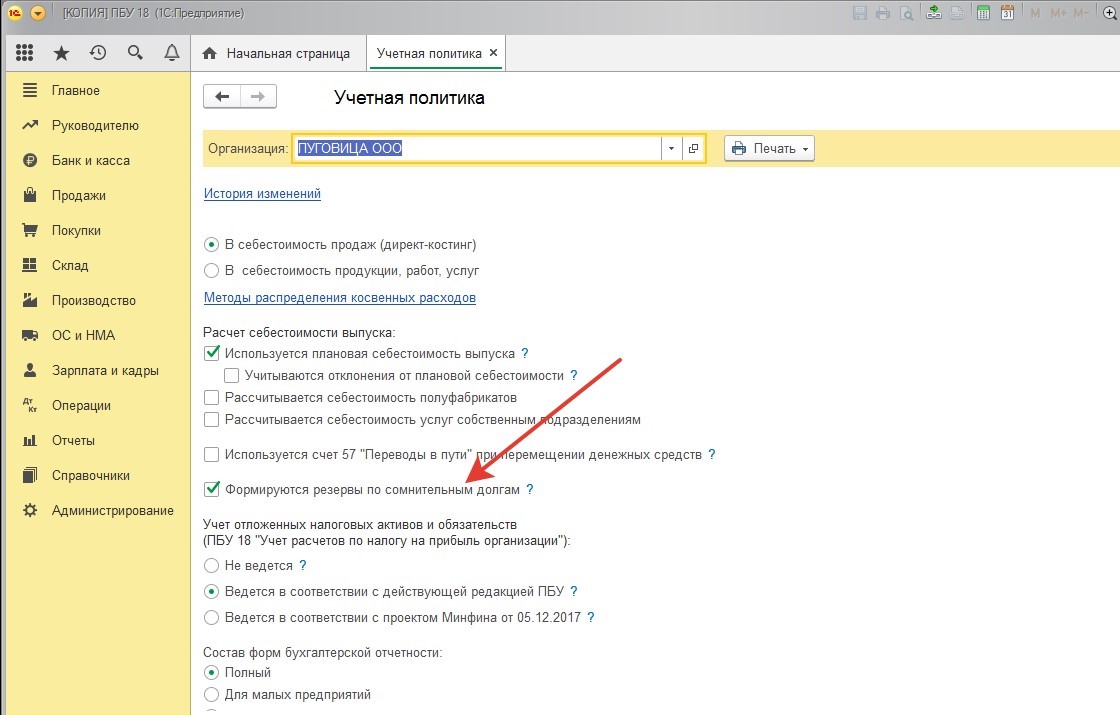
Task: Expand the Организация dropdown arrow
Action: coord(671,149)
